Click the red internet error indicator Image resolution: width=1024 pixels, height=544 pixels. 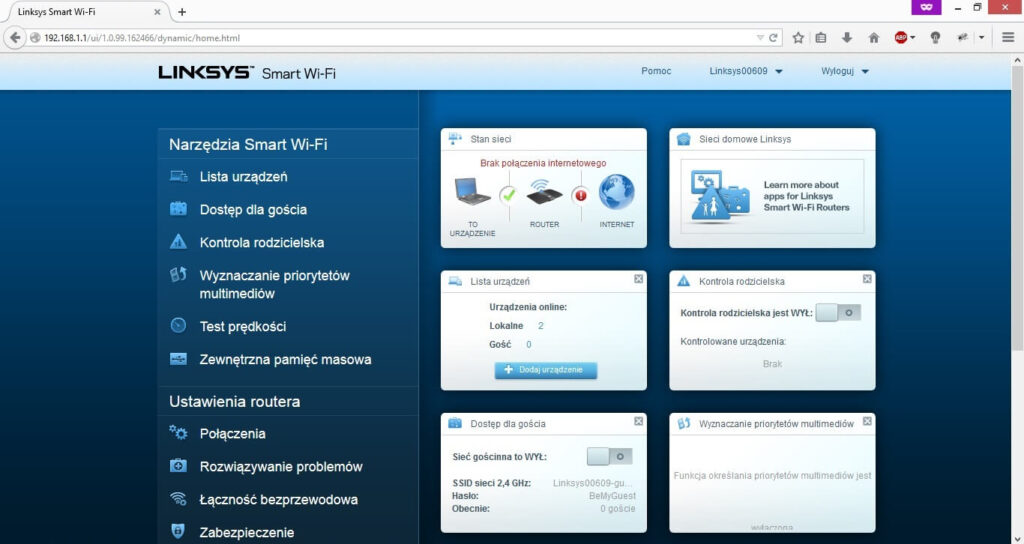pyautogui.click(x=581, y=195)
